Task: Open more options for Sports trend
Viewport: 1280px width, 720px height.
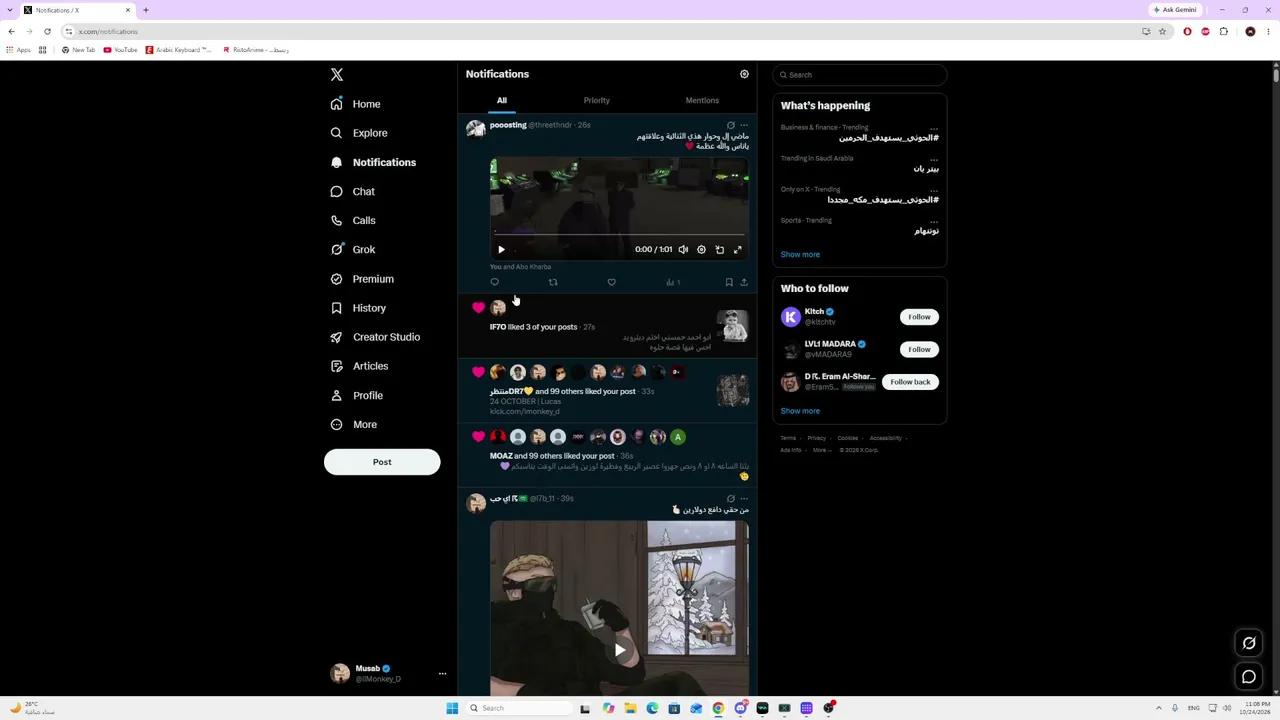Action: [x=934, y=221]
